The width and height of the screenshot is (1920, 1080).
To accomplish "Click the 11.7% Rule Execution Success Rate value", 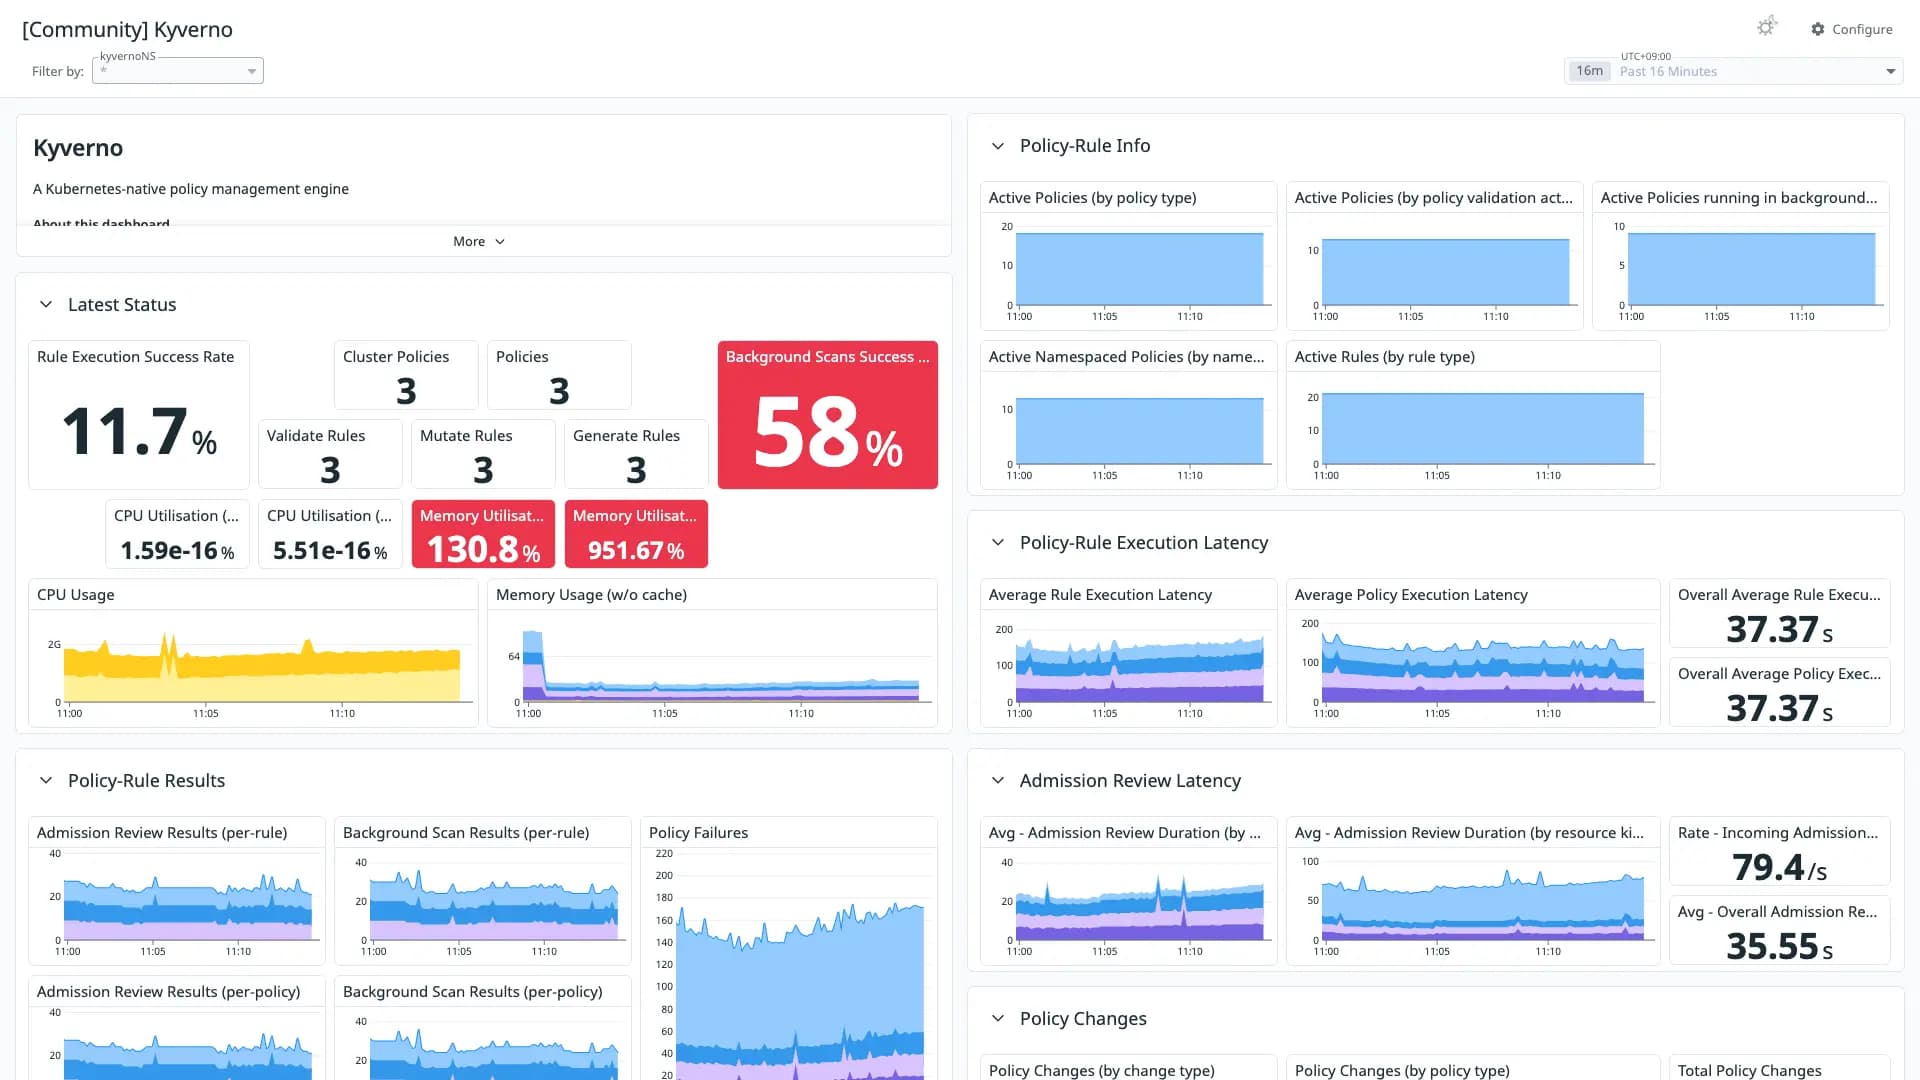I will (x=139, y=432).
